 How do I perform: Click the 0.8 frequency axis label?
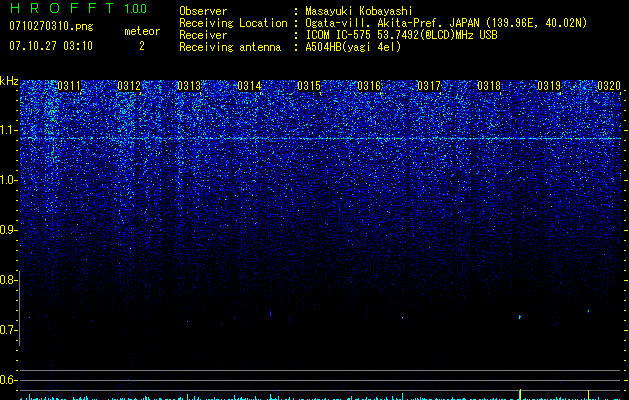[x=8, y=280]
